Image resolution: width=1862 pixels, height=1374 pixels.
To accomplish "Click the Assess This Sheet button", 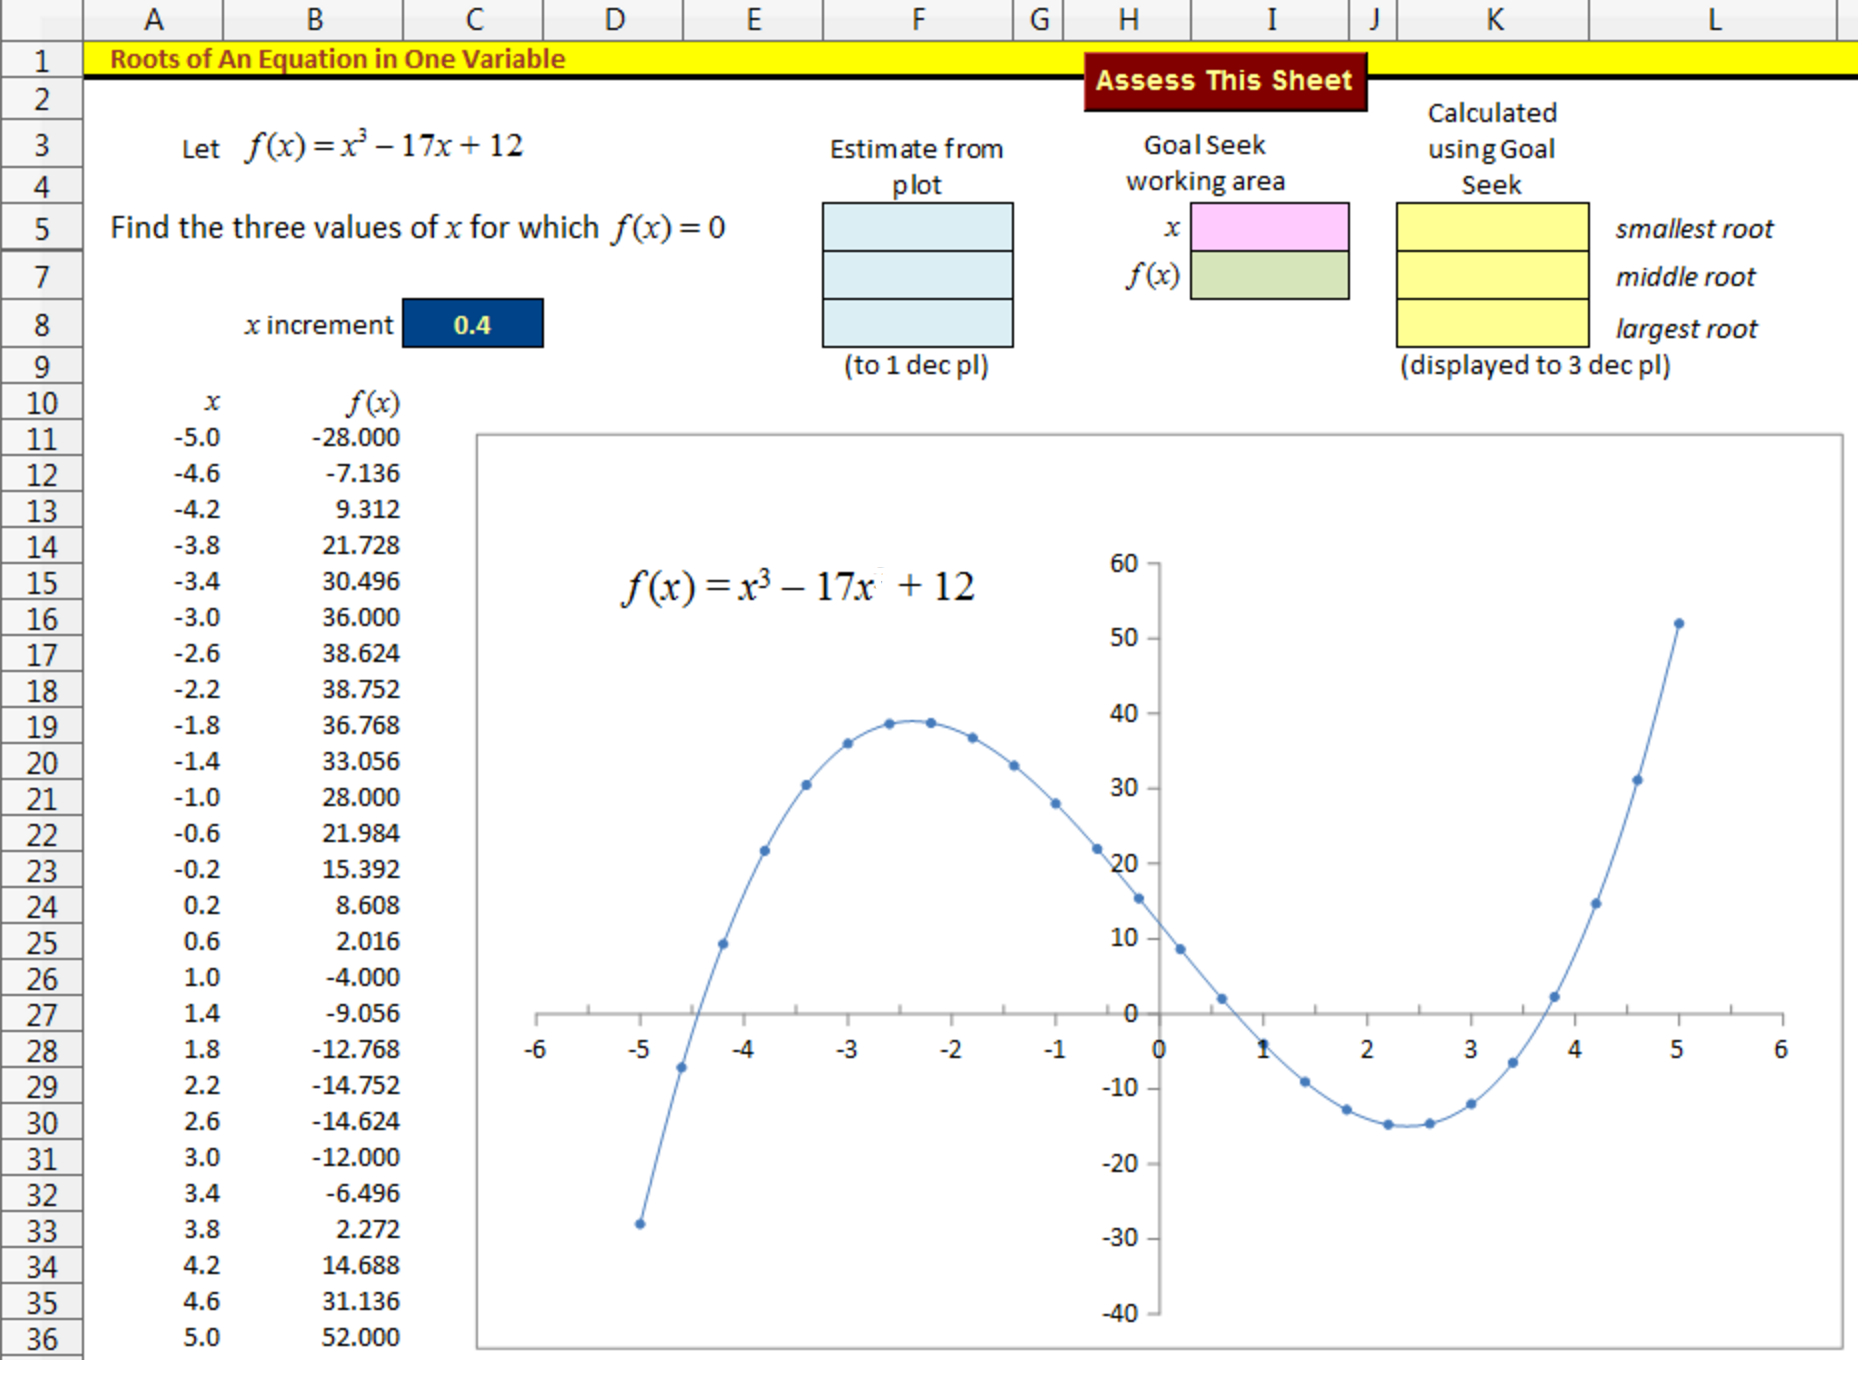I will pyautogui.click(x=1225, y=81).
